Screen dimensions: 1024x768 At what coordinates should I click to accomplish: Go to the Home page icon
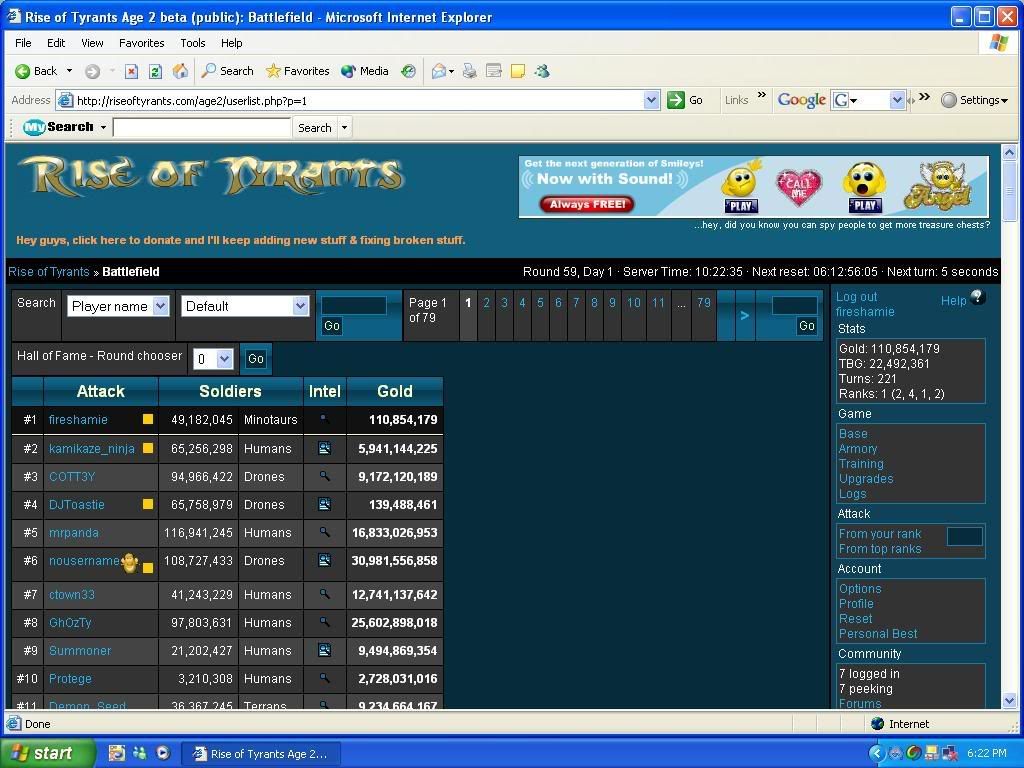pos(180,71)
